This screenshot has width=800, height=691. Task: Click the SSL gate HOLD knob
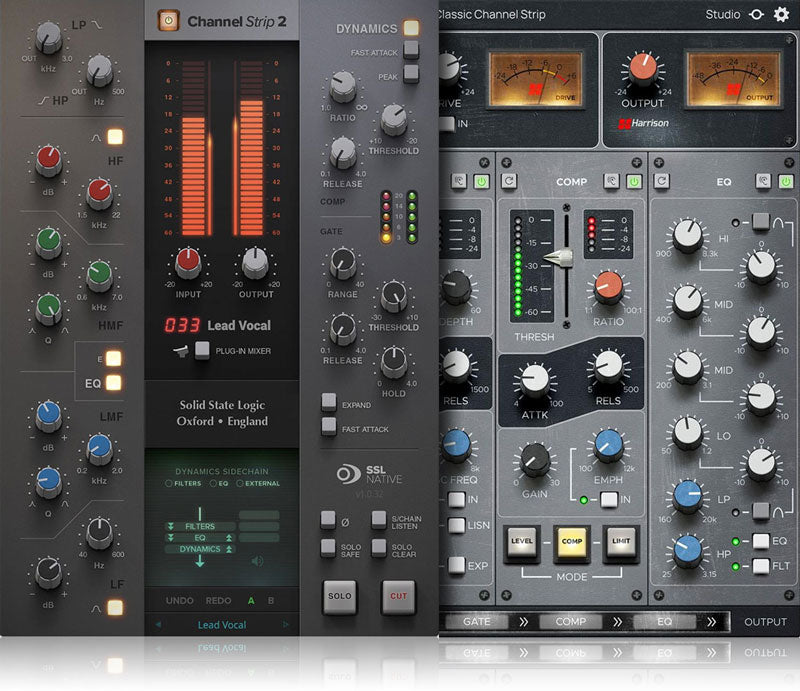point(394,361)
